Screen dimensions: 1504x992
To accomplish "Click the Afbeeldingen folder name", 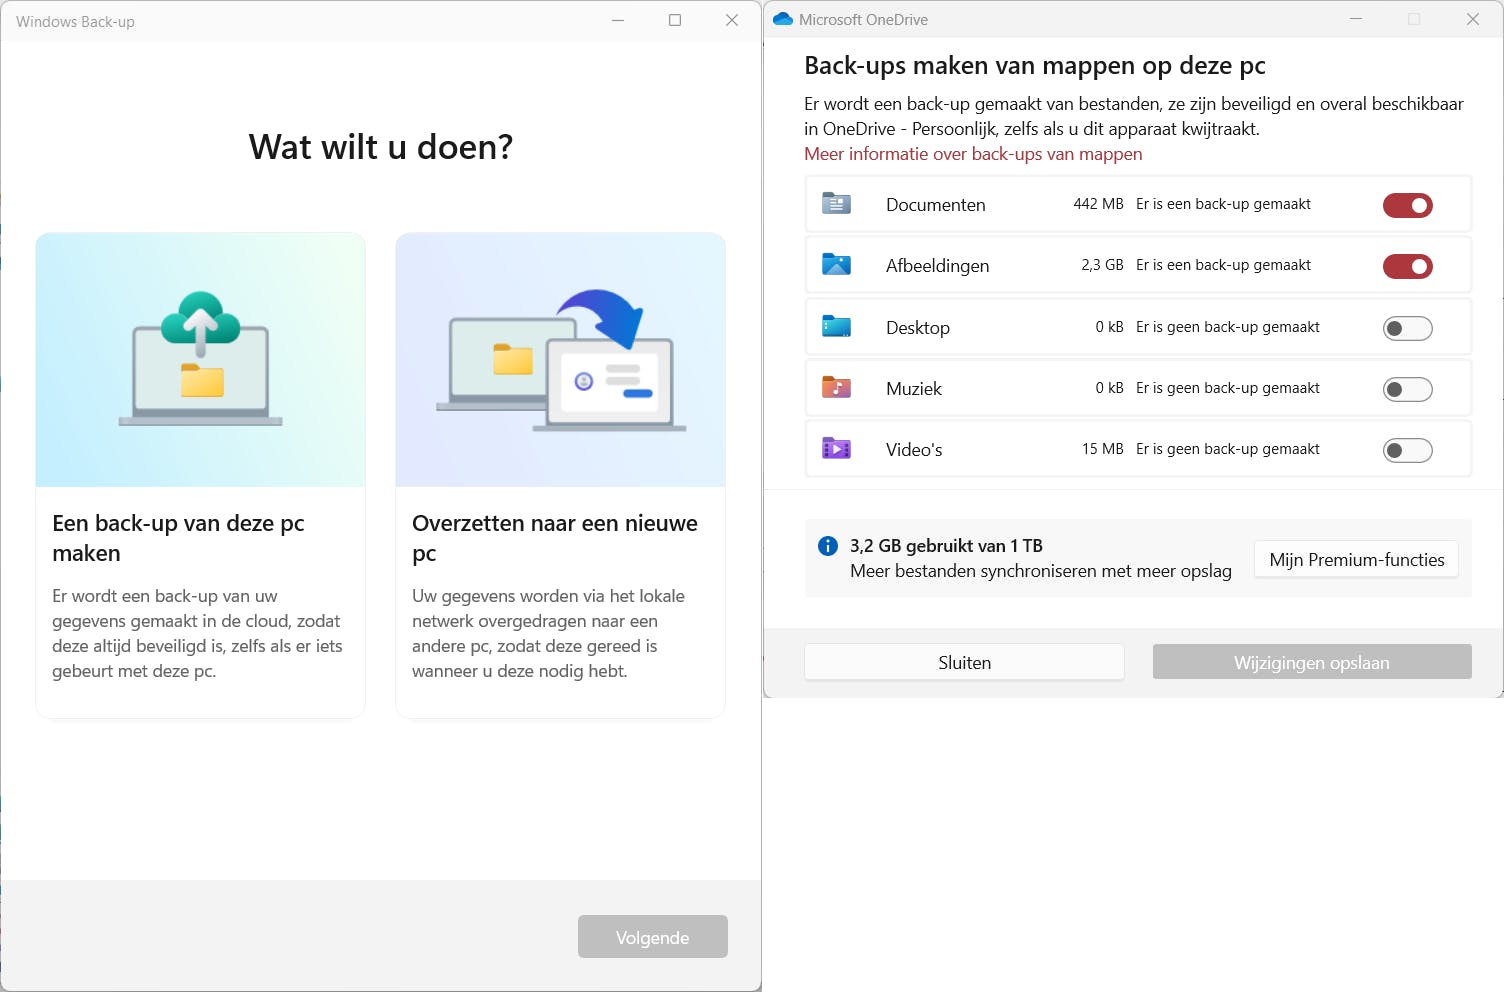I will [x=938, y=266].
